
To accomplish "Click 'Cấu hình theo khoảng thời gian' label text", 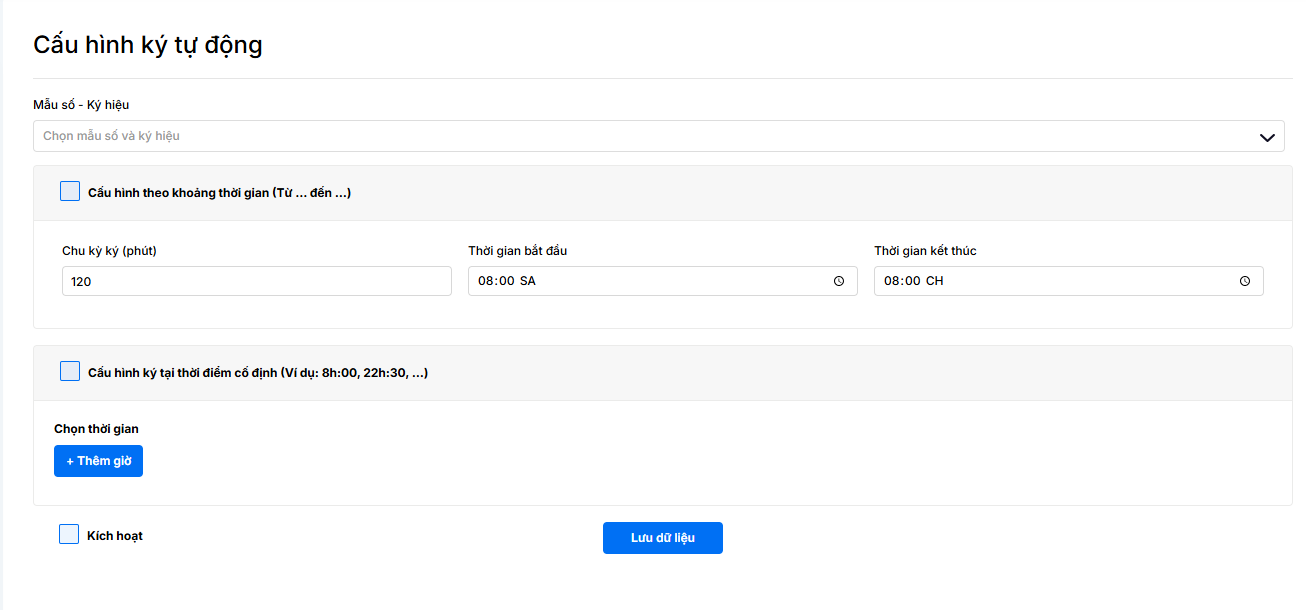I will click(x=219, y=193).
